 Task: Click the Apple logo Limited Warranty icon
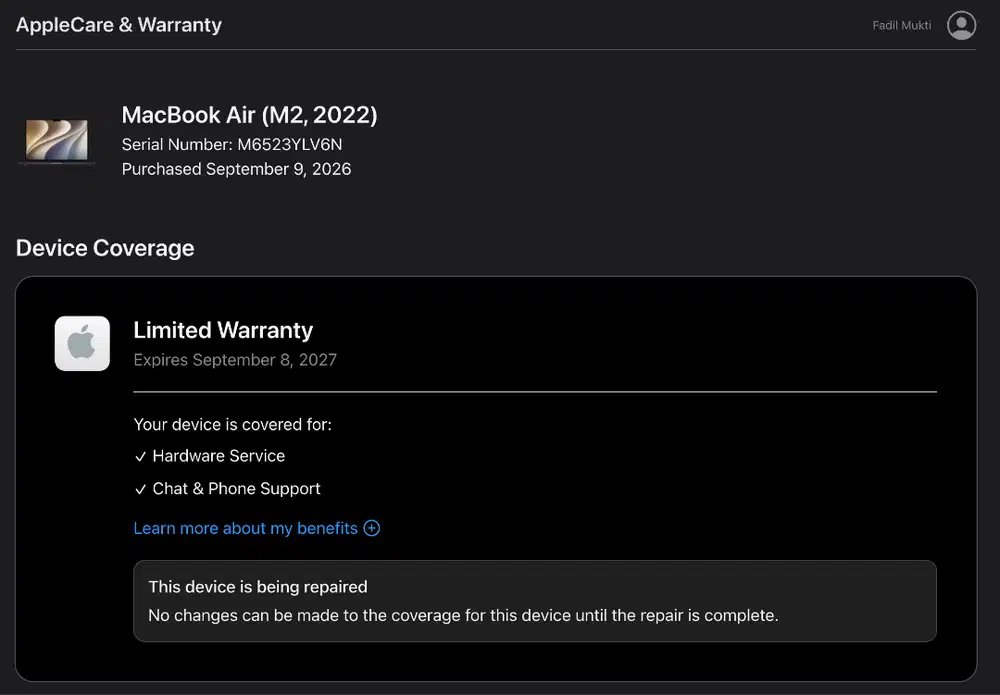(x=82, y=344)
